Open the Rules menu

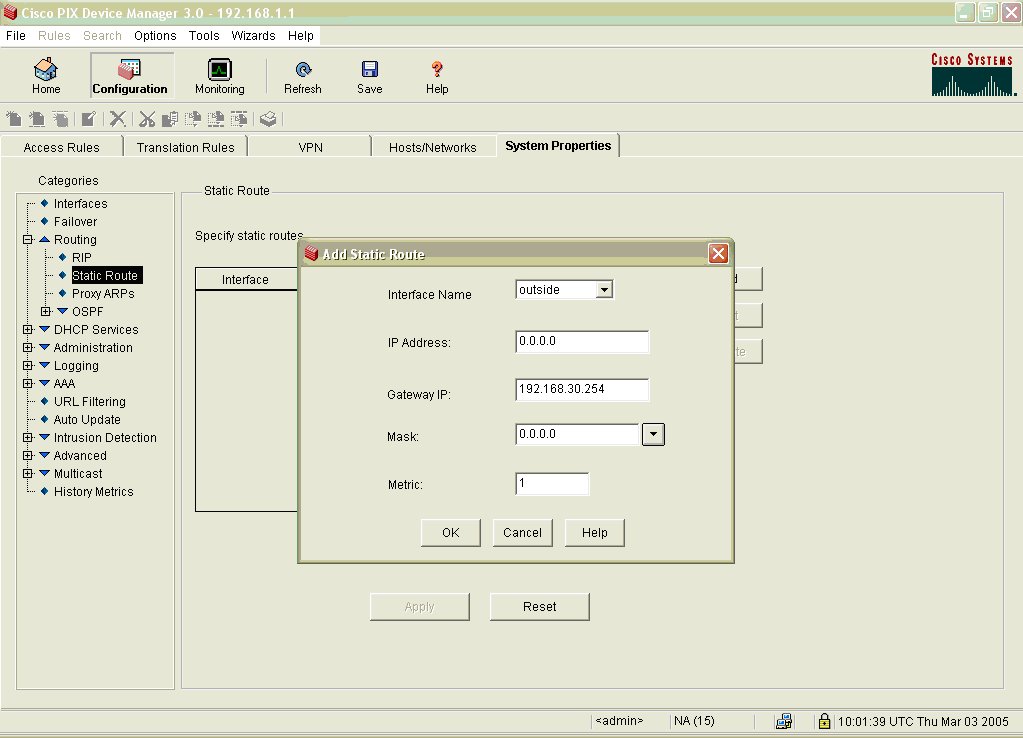point(54,35)
